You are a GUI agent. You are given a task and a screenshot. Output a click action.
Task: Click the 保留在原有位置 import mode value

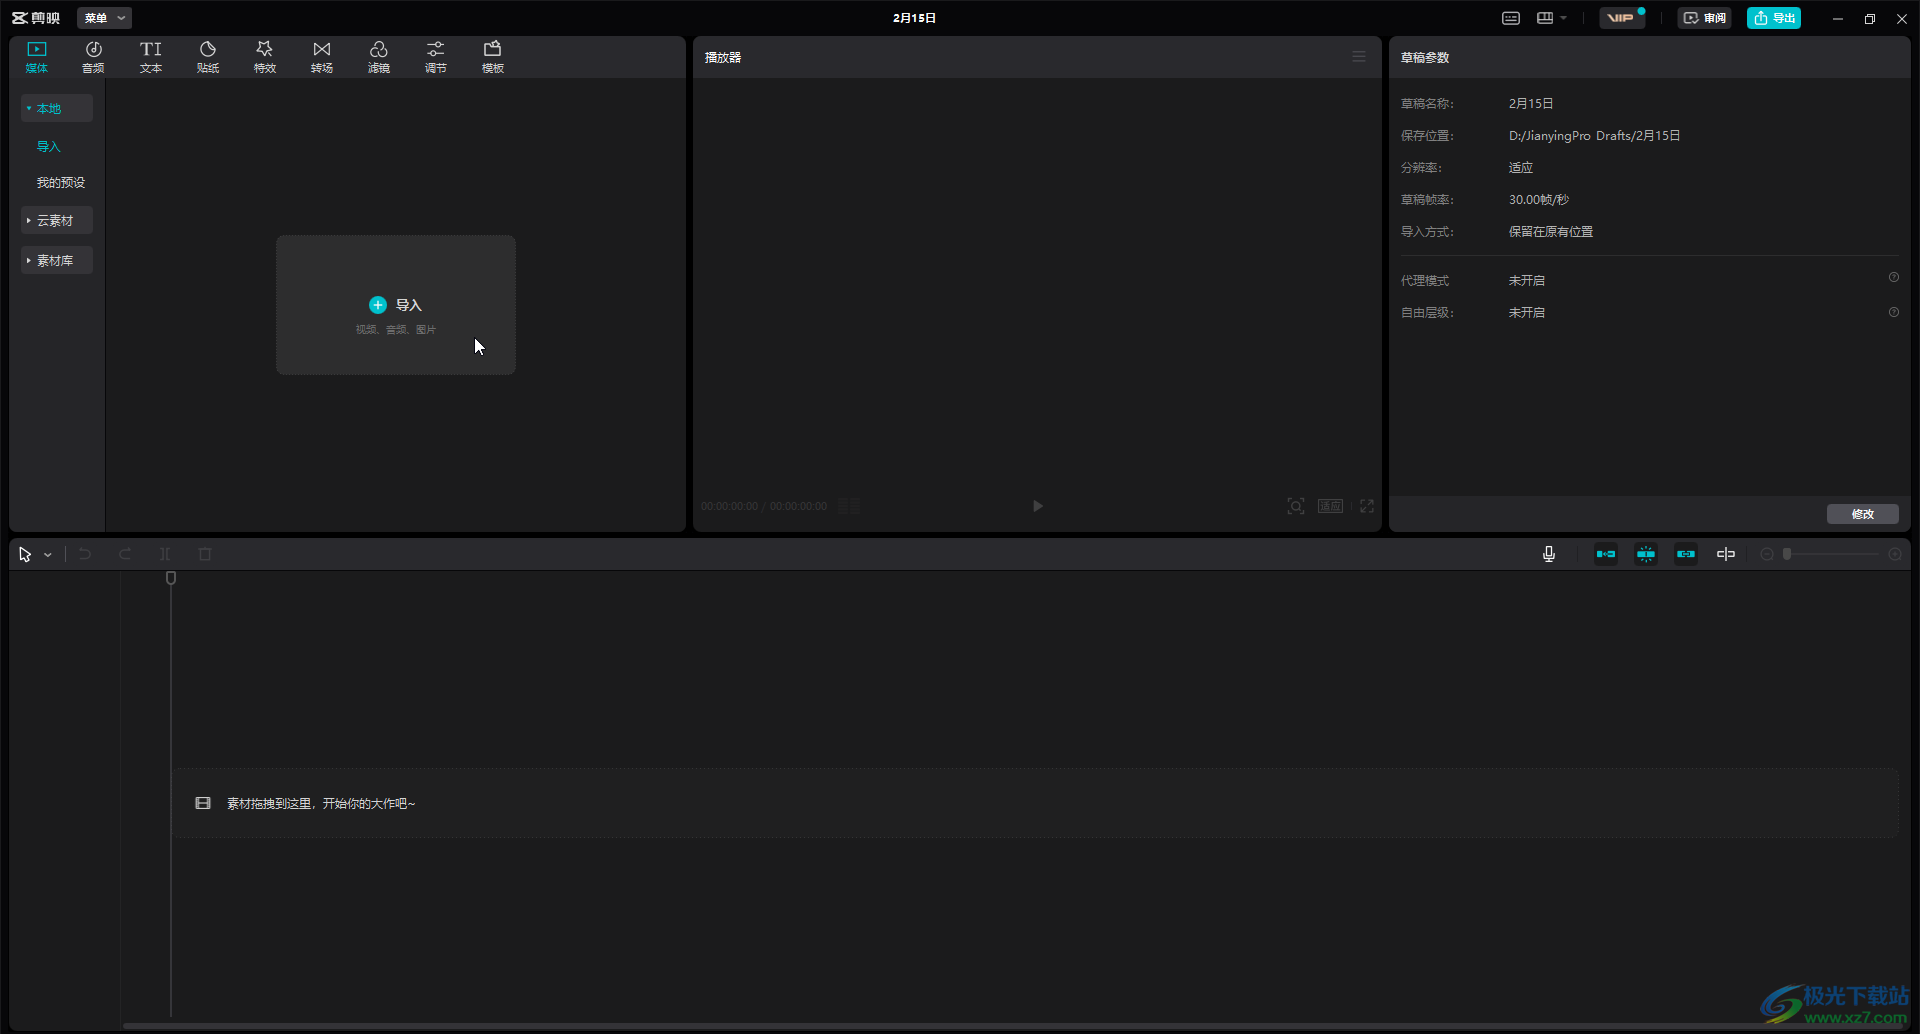point(1551,231)
